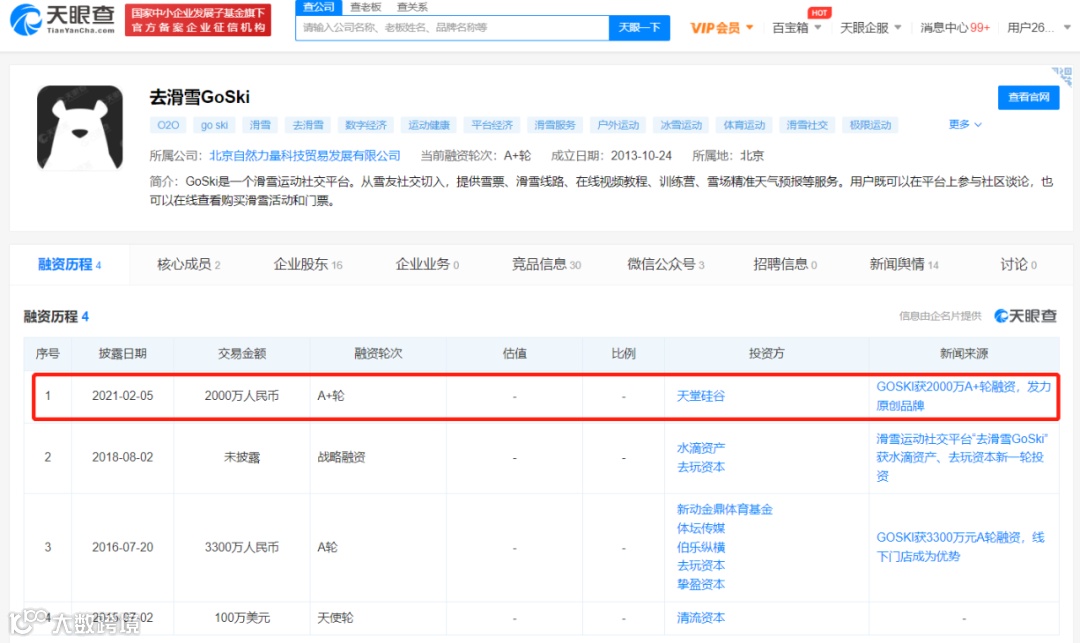Open news link about GOSKI 3300万元A轮融资
The width and height of the screenshot is (1080, 643).
pyautogui.click(x=960, y=547)
